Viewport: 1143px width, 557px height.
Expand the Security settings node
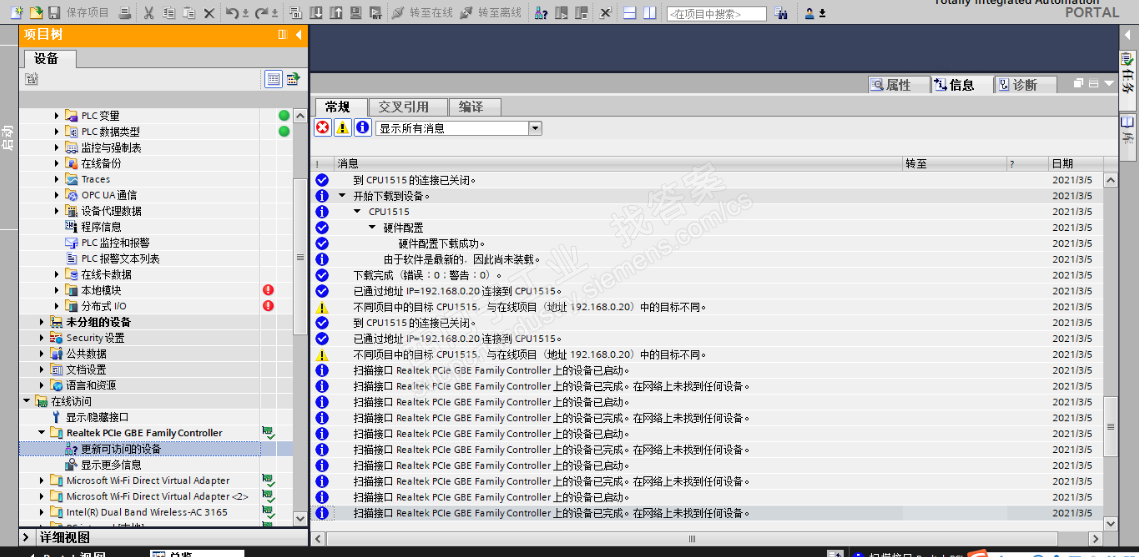tap(42, 338)
